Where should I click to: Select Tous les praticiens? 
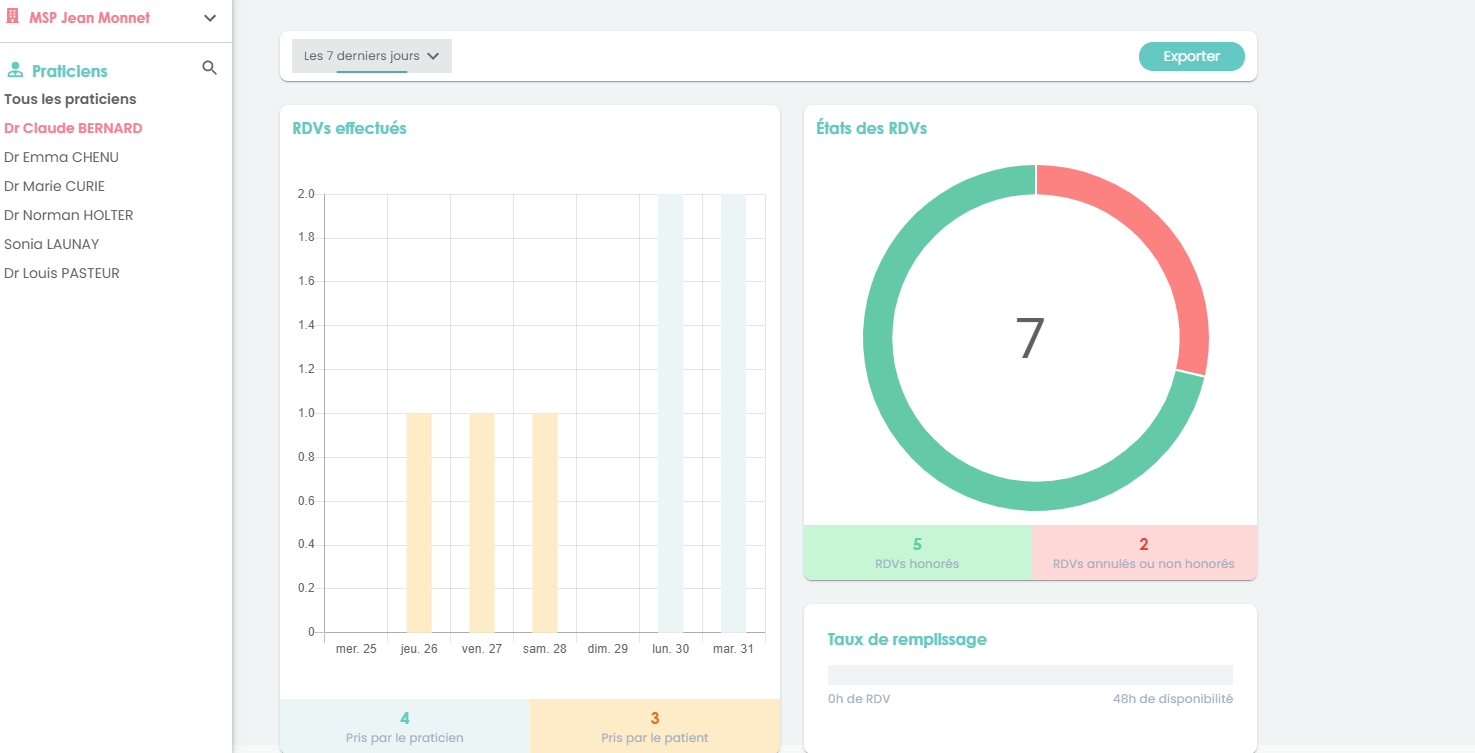[70, 99]
